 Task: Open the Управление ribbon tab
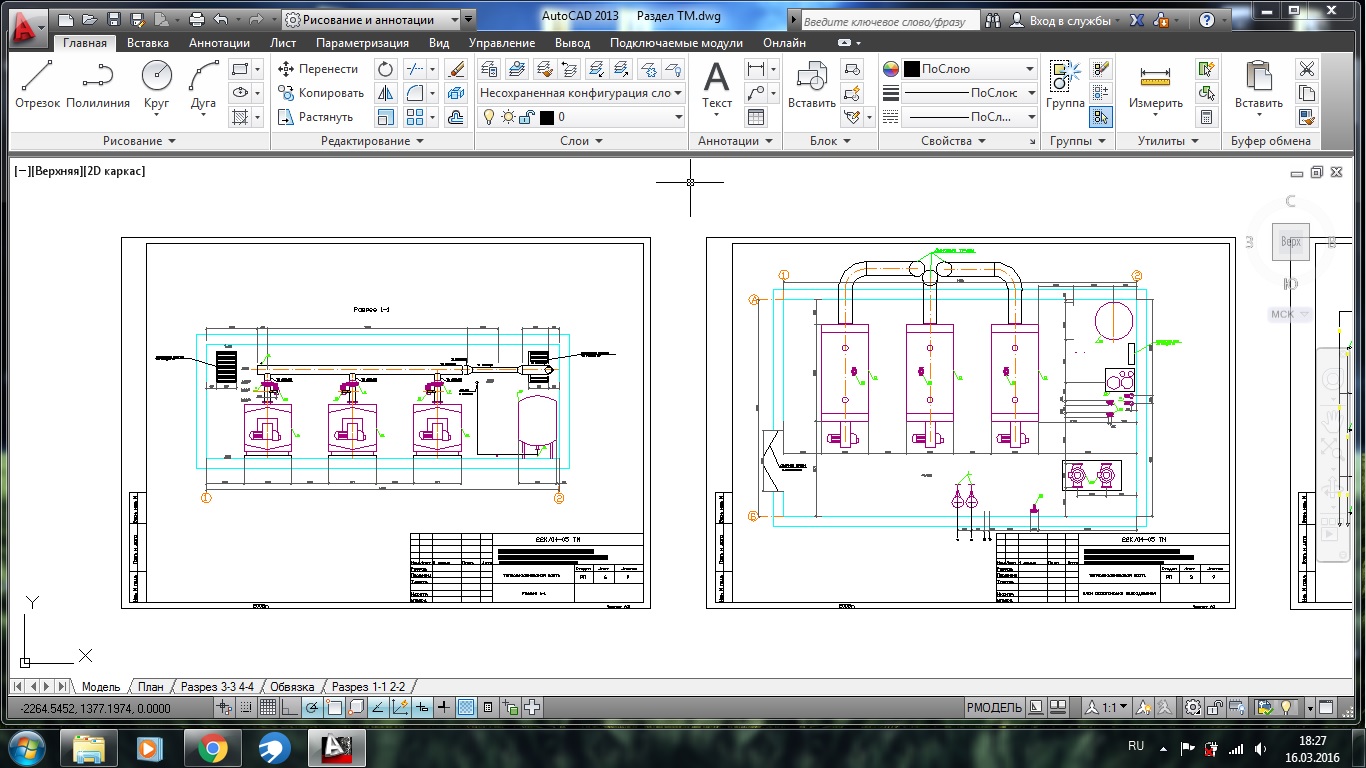point(502,43)
